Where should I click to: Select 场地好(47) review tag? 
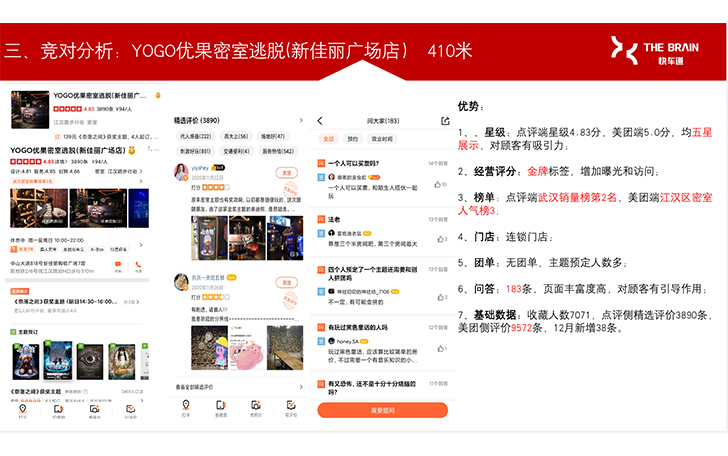(273, 136)
